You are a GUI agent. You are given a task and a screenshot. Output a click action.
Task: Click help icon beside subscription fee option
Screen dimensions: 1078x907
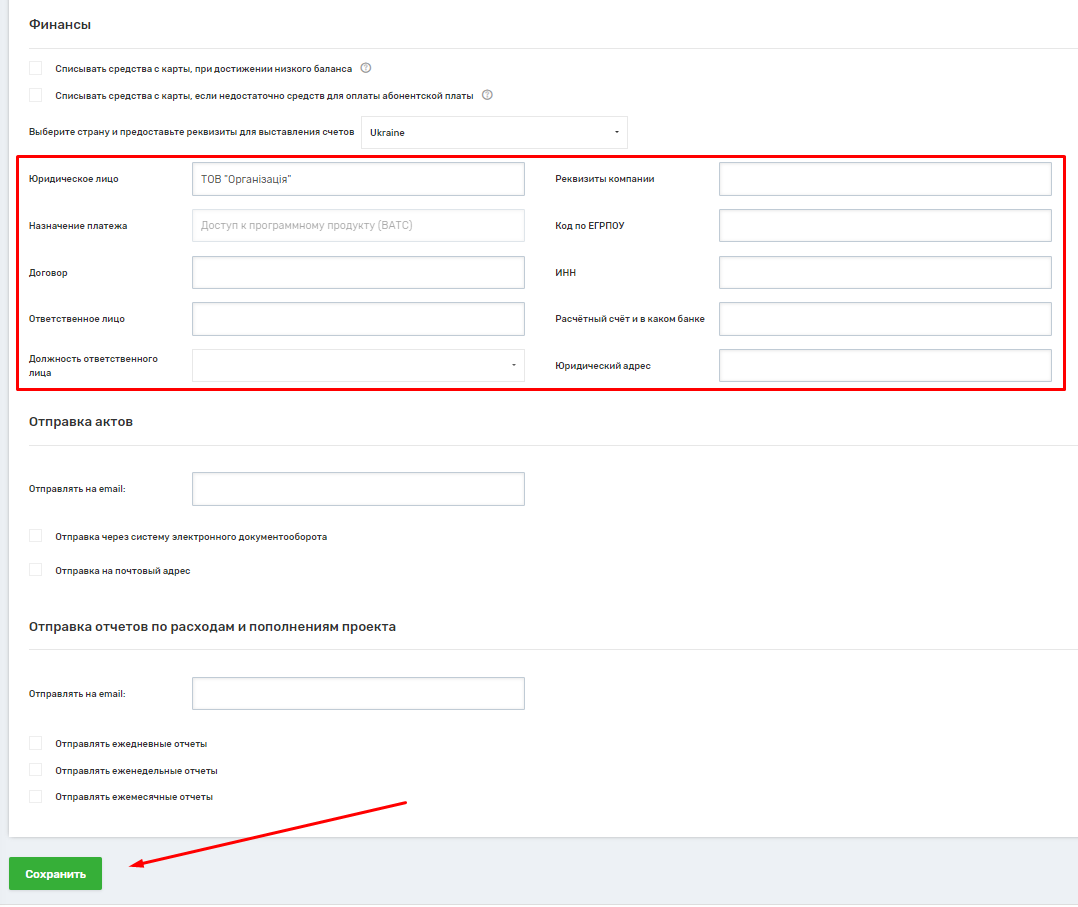(x=487, y=95)
